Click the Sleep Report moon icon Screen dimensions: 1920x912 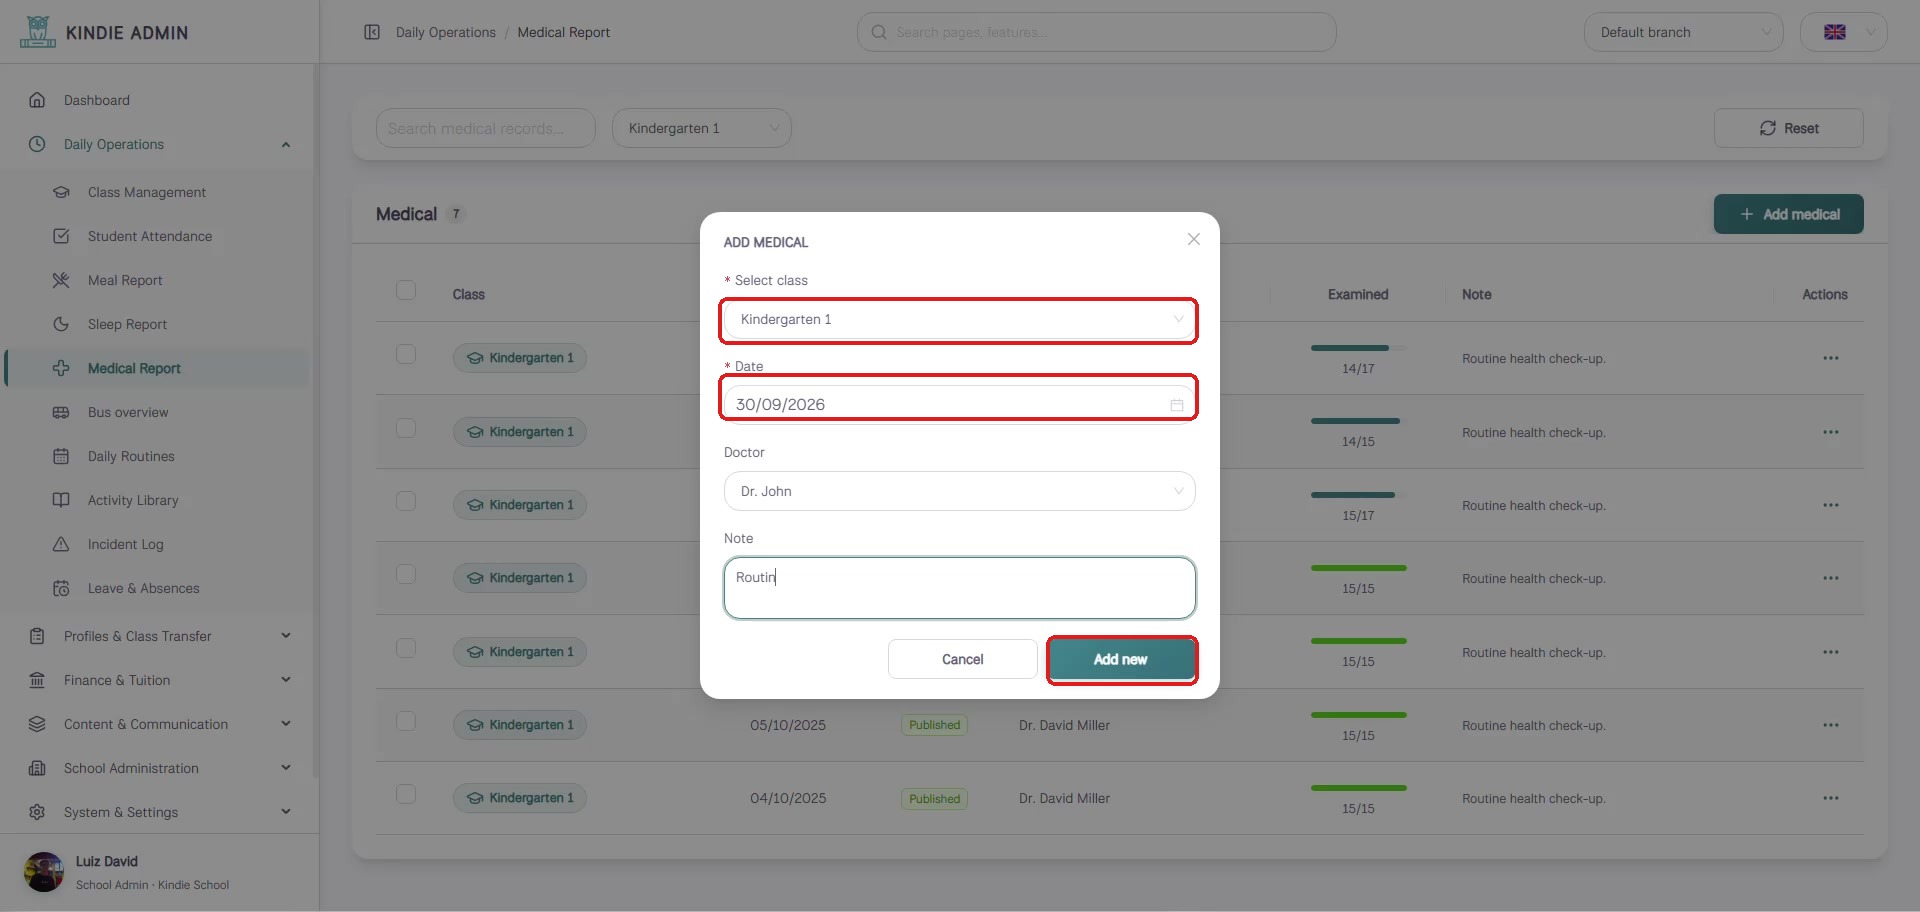(x=61, y=324)
